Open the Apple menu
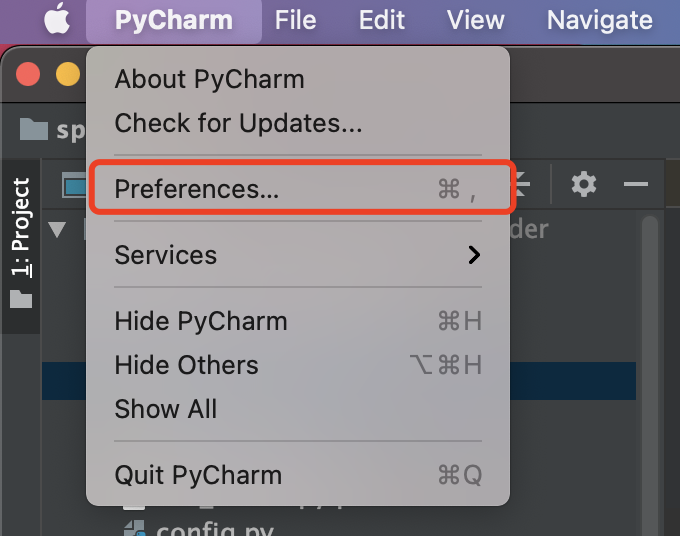Image resolution: width=680 pixels, height=536 pixels. point(57,18)
